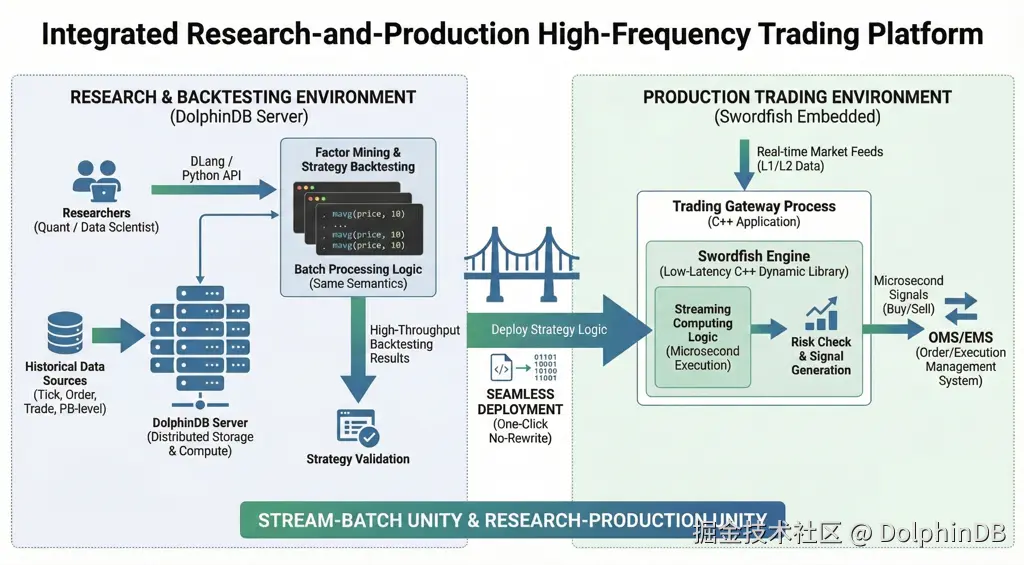Image resolution: width=1024 pixels, height=565 pixels.
Task: Click the Strategy Validation checkmark icon
Action: [358, 428]
